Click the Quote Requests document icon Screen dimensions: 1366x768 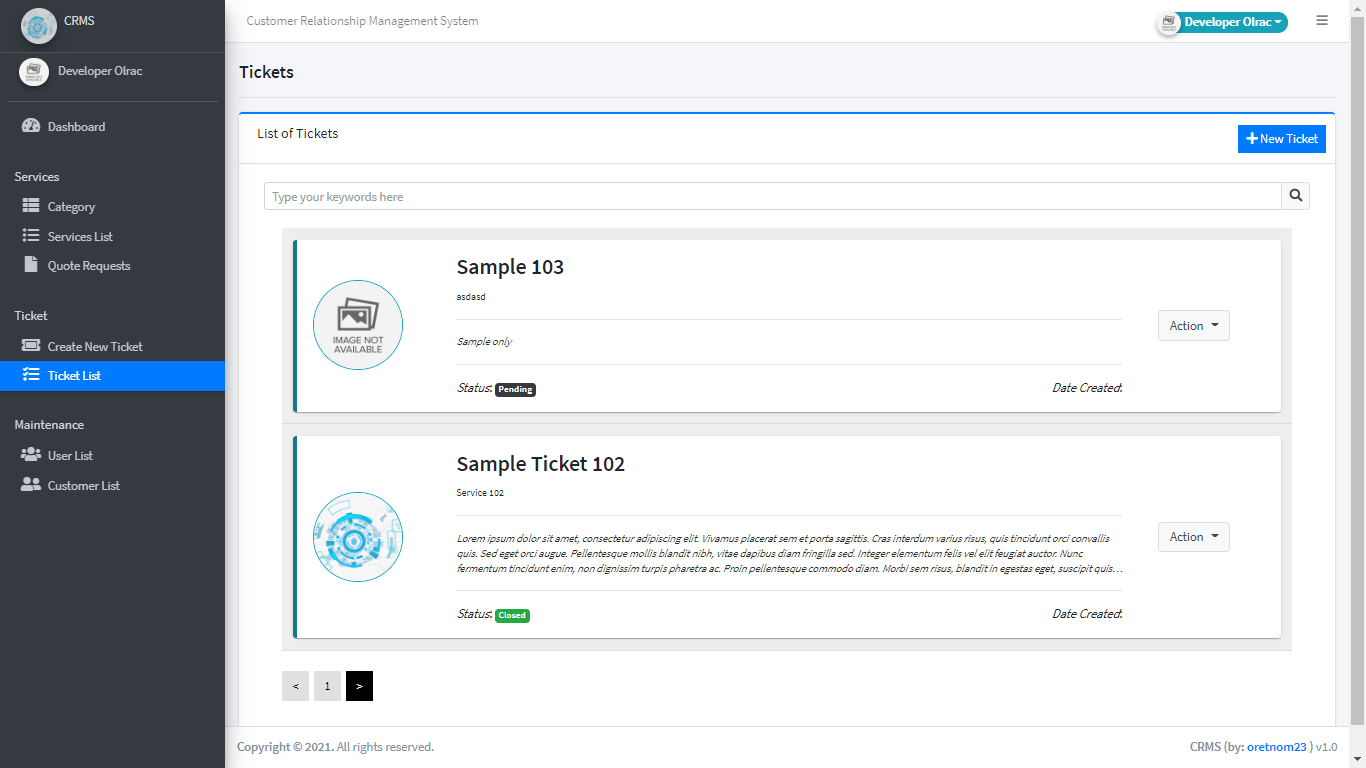coord(31,265)
